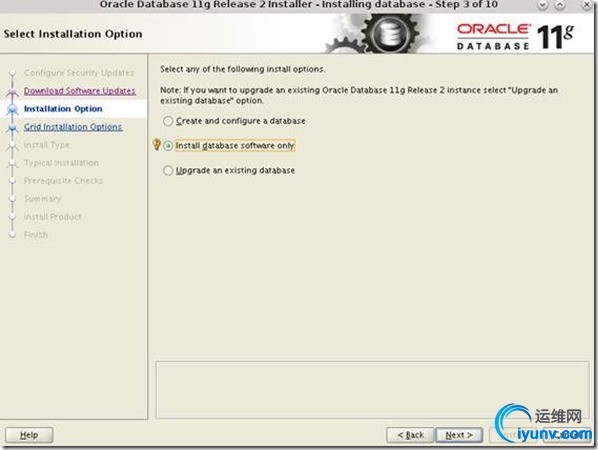
Task: Click the Prerequisite Checks step
Action: (x=63, y=180)
